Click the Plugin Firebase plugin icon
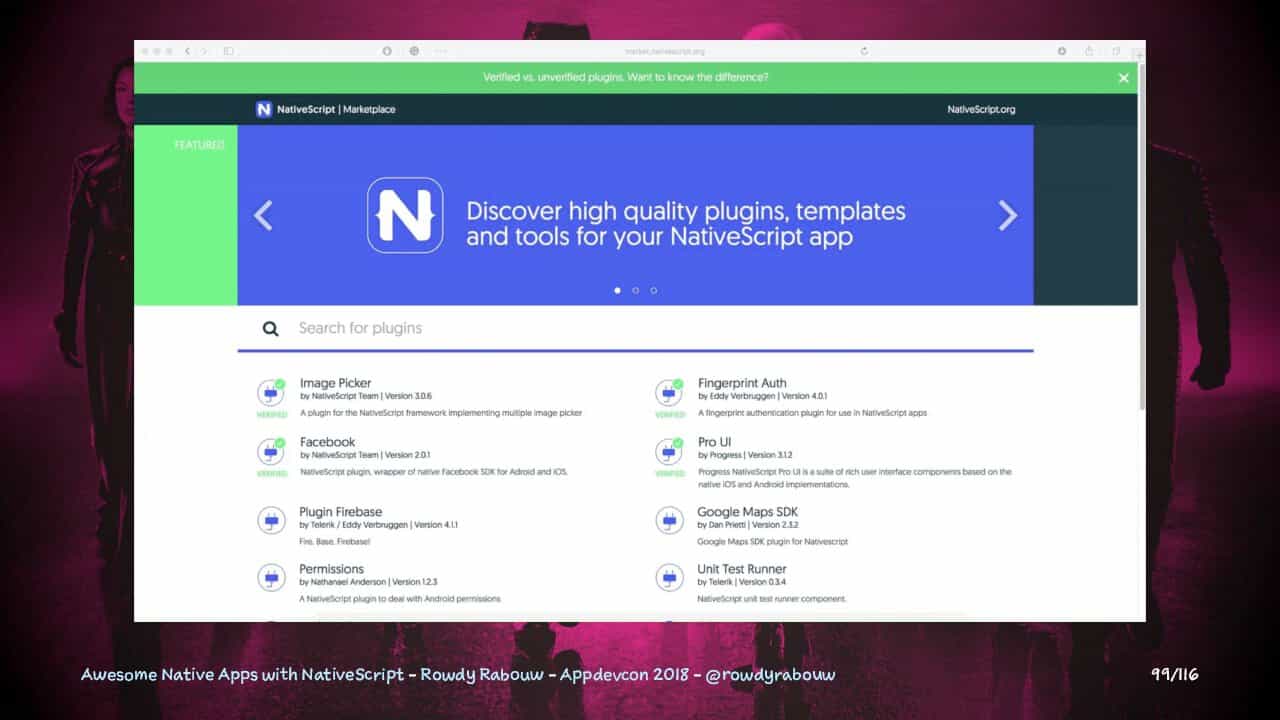The height and width of the screenshot is (720, 1280). 270,520
